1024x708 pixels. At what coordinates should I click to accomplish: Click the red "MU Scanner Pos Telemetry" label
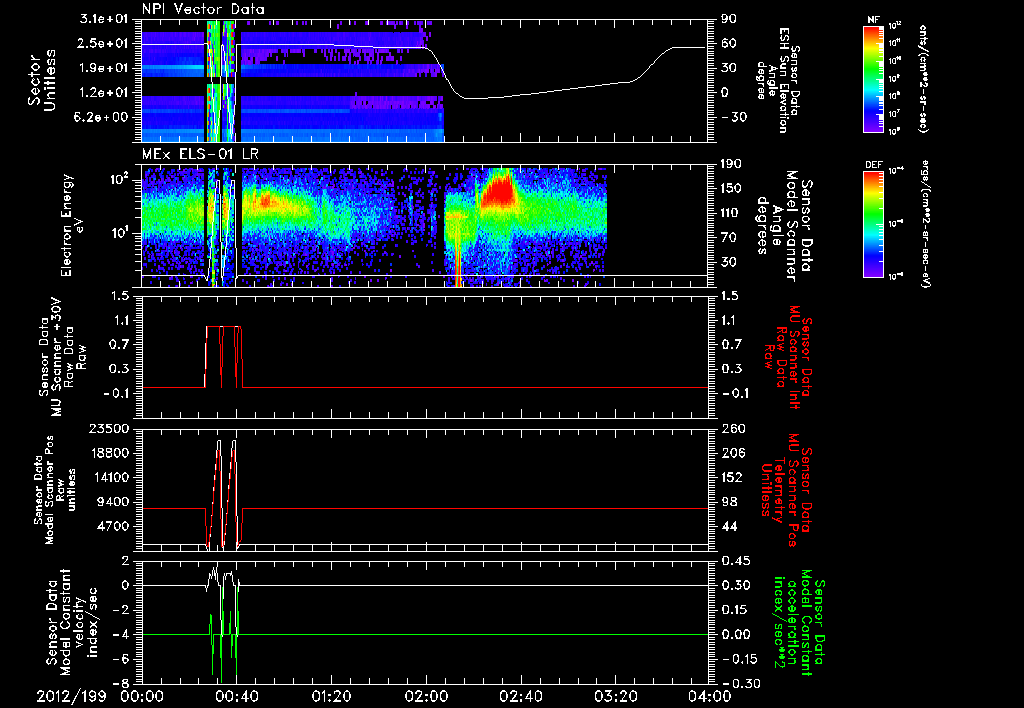[784, 489]
